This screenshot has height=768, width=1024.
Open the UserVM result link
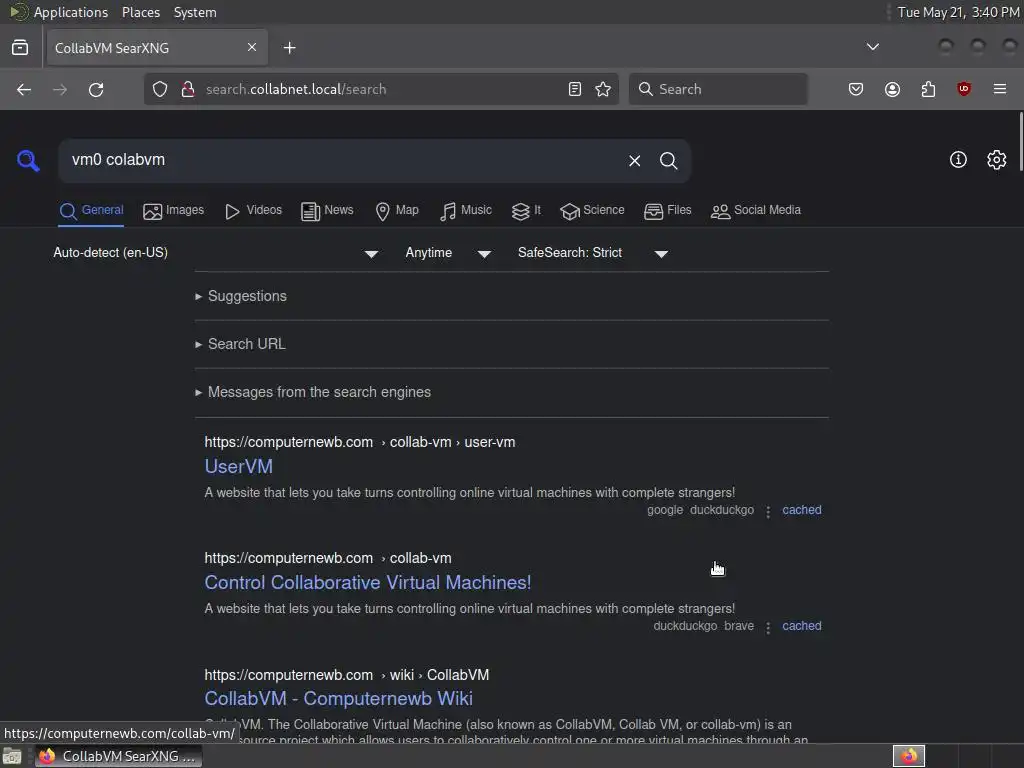click(238, 466)
